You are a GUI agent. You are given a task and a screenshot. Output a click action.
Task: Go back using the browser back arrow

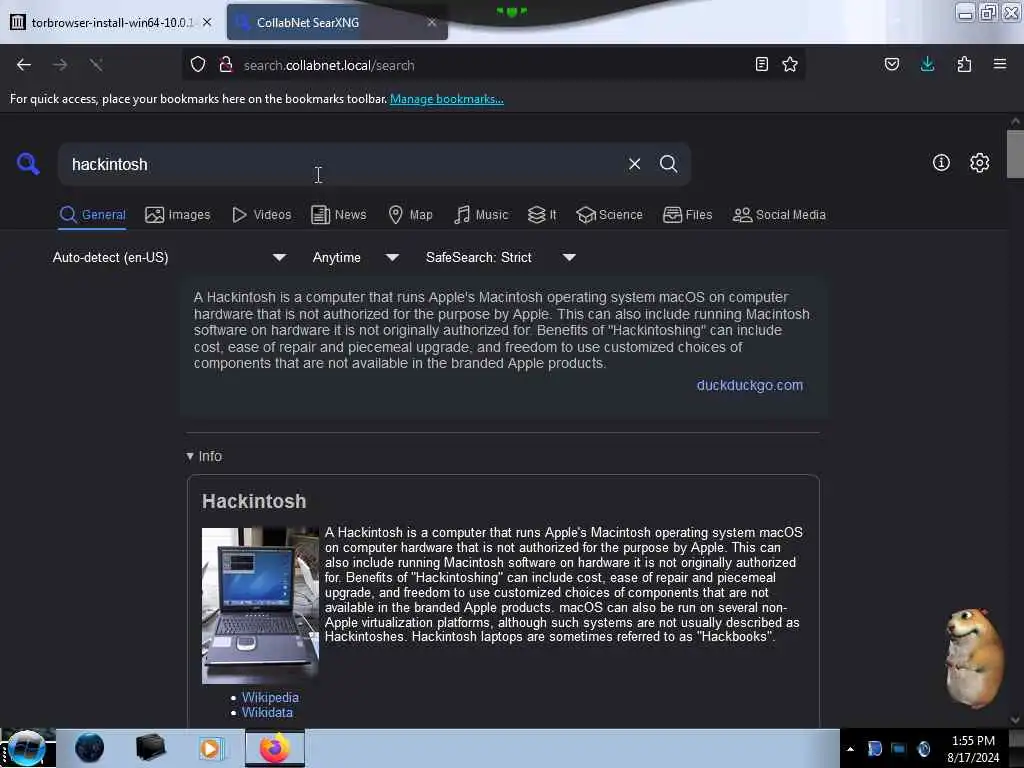point(24,65)
